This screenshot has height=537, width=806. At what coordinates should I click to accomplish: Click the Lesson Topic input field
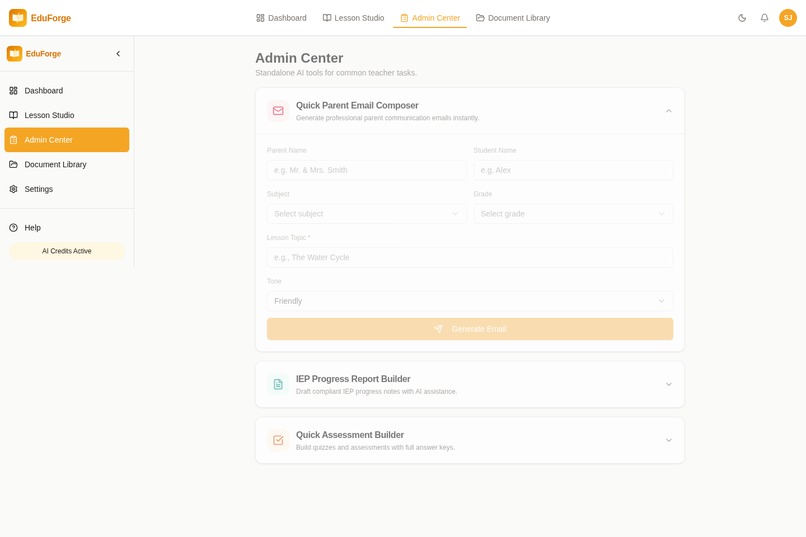tap(470, 257)
